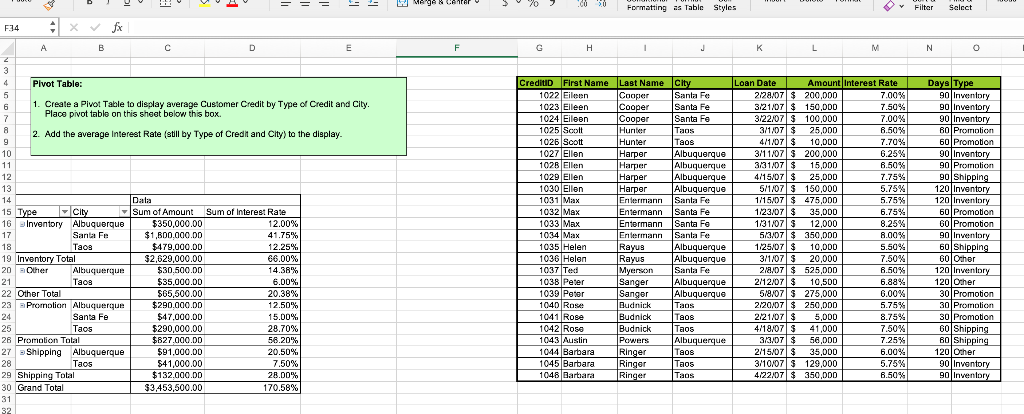This screenshot has height=414, width=1024.
Task: Open Insert Function with the fx icon
Action: (x=118, y=27)
